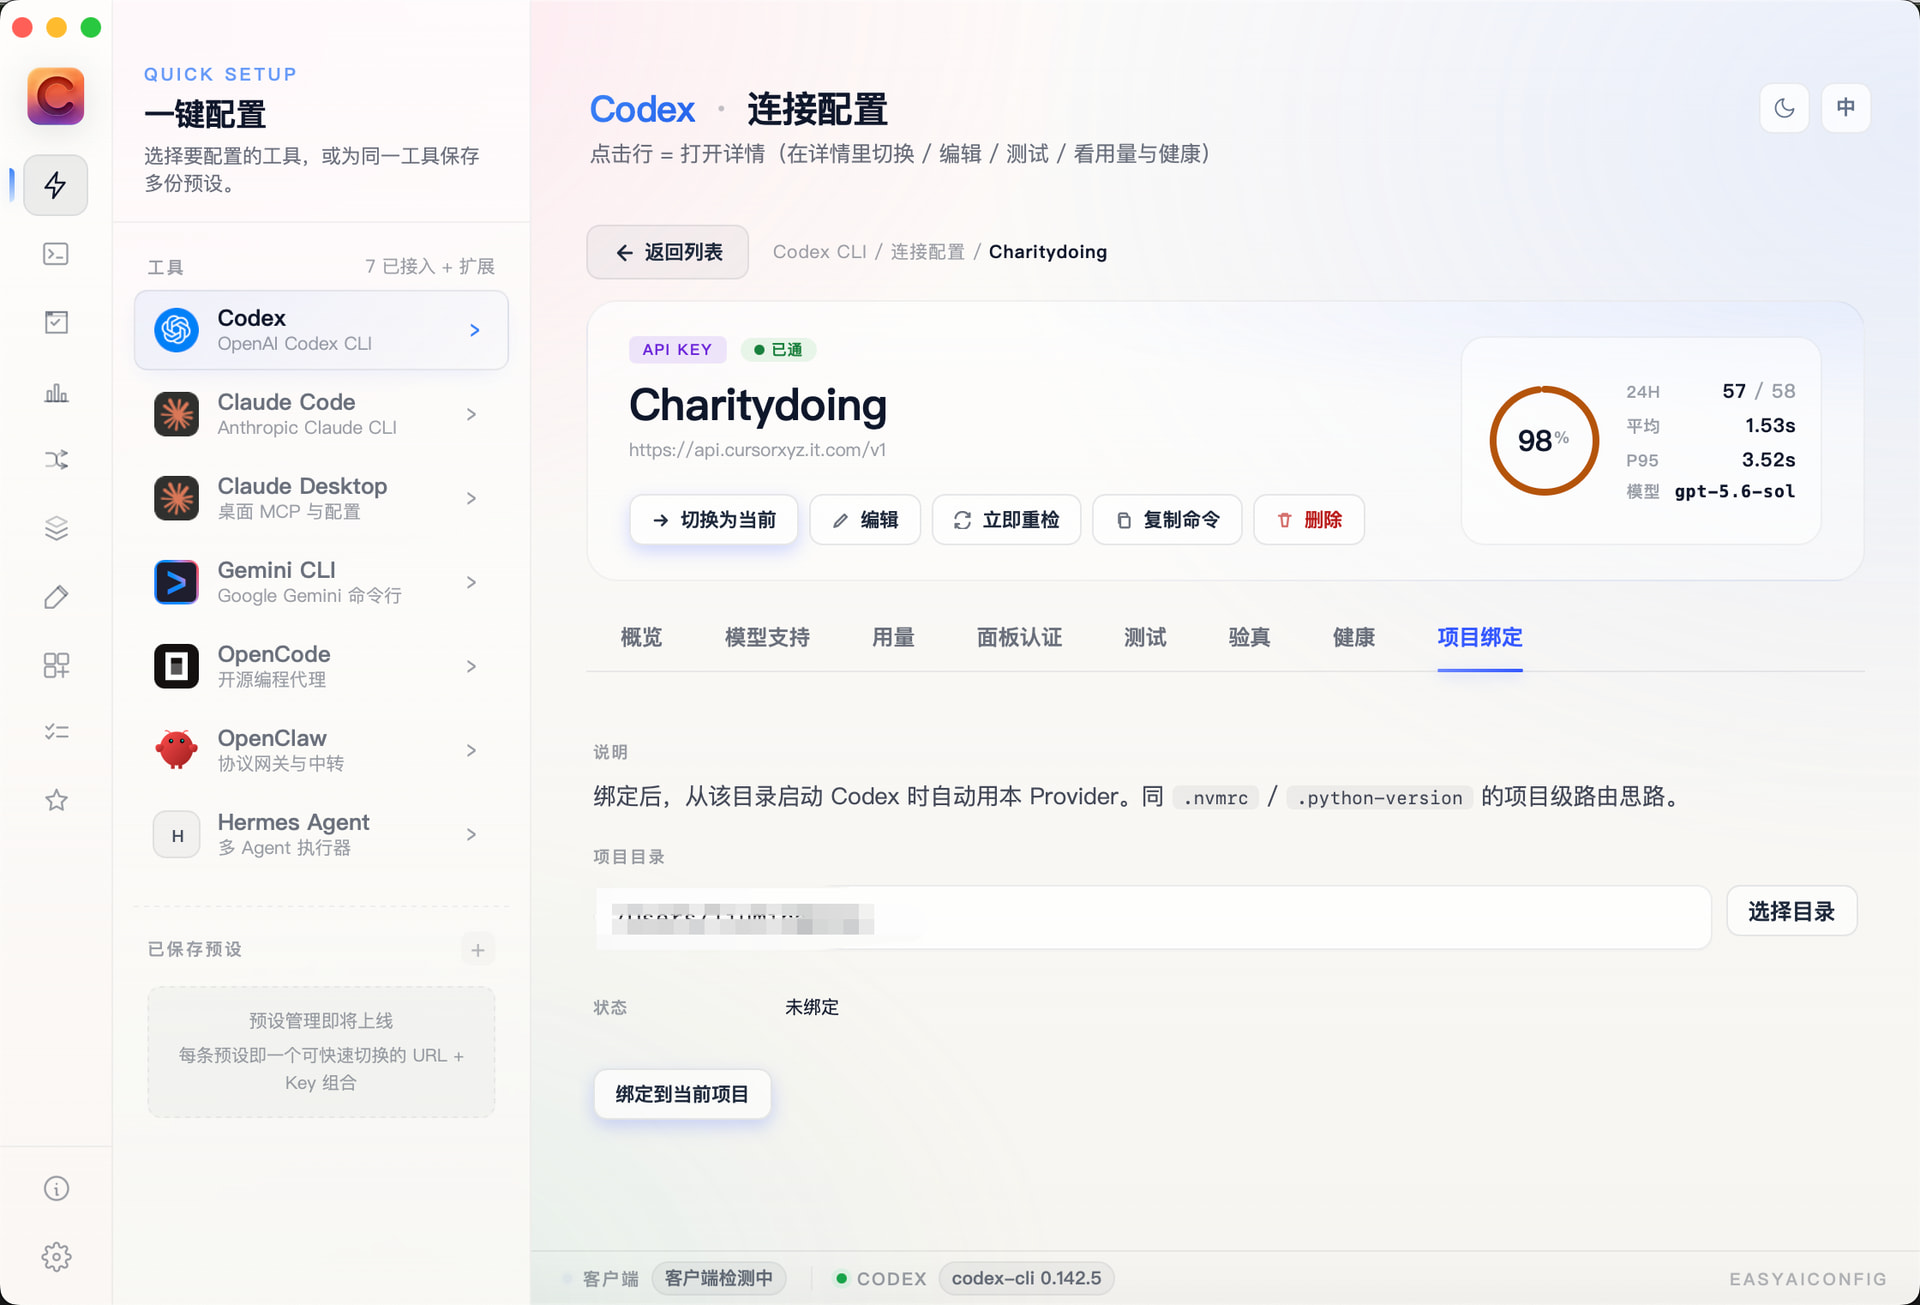Expand the Gemini CLI row chevron
The image size is (1920, 1305).
tap(472, 582)
